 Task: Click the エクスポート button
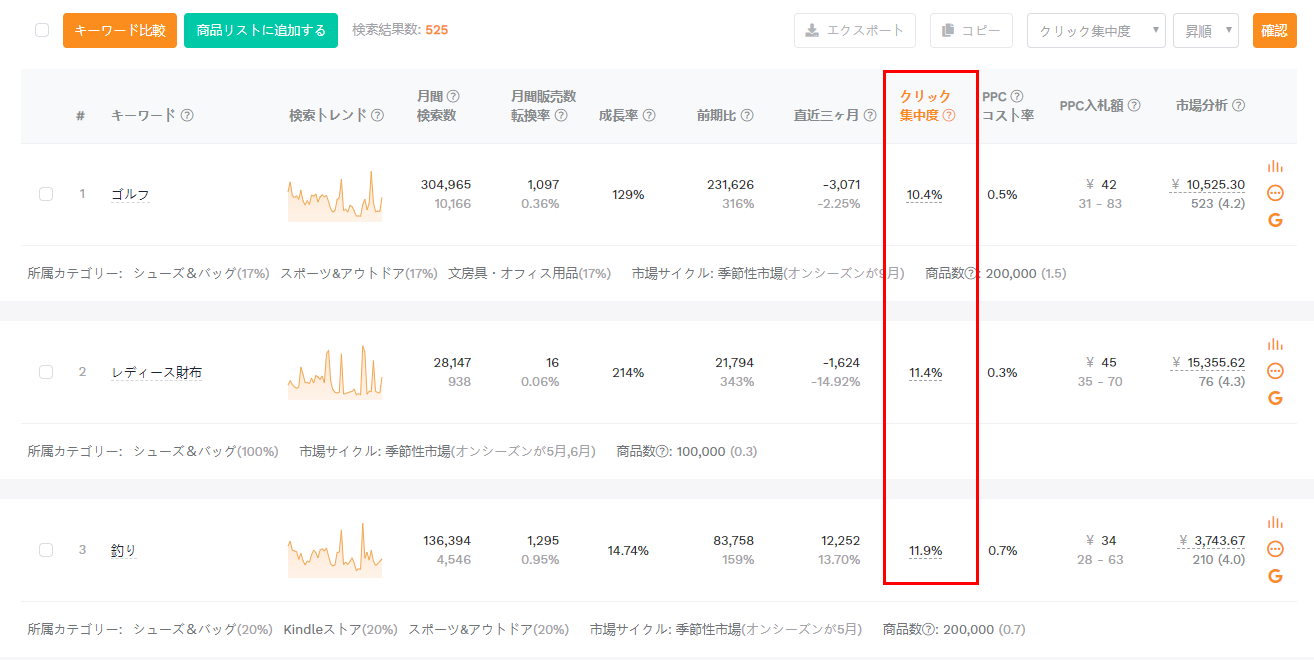(x=855, y=30)
